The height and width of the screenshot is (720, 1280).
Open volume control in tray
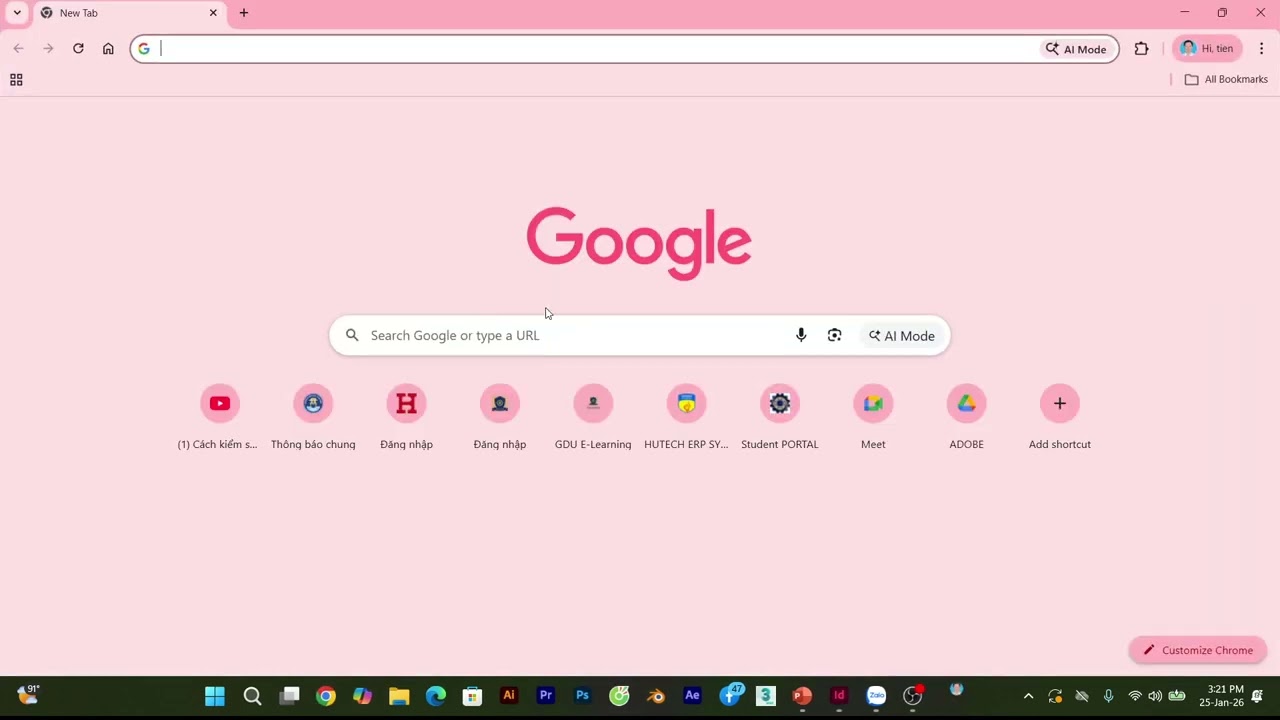click(x=1155, y=696)
